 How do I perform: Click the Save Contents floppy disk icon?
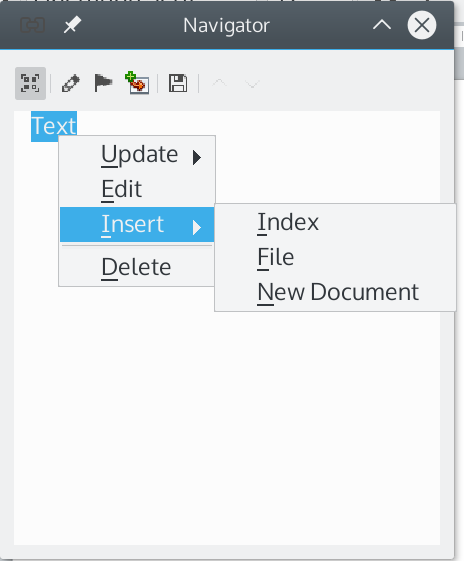(178, 83)
